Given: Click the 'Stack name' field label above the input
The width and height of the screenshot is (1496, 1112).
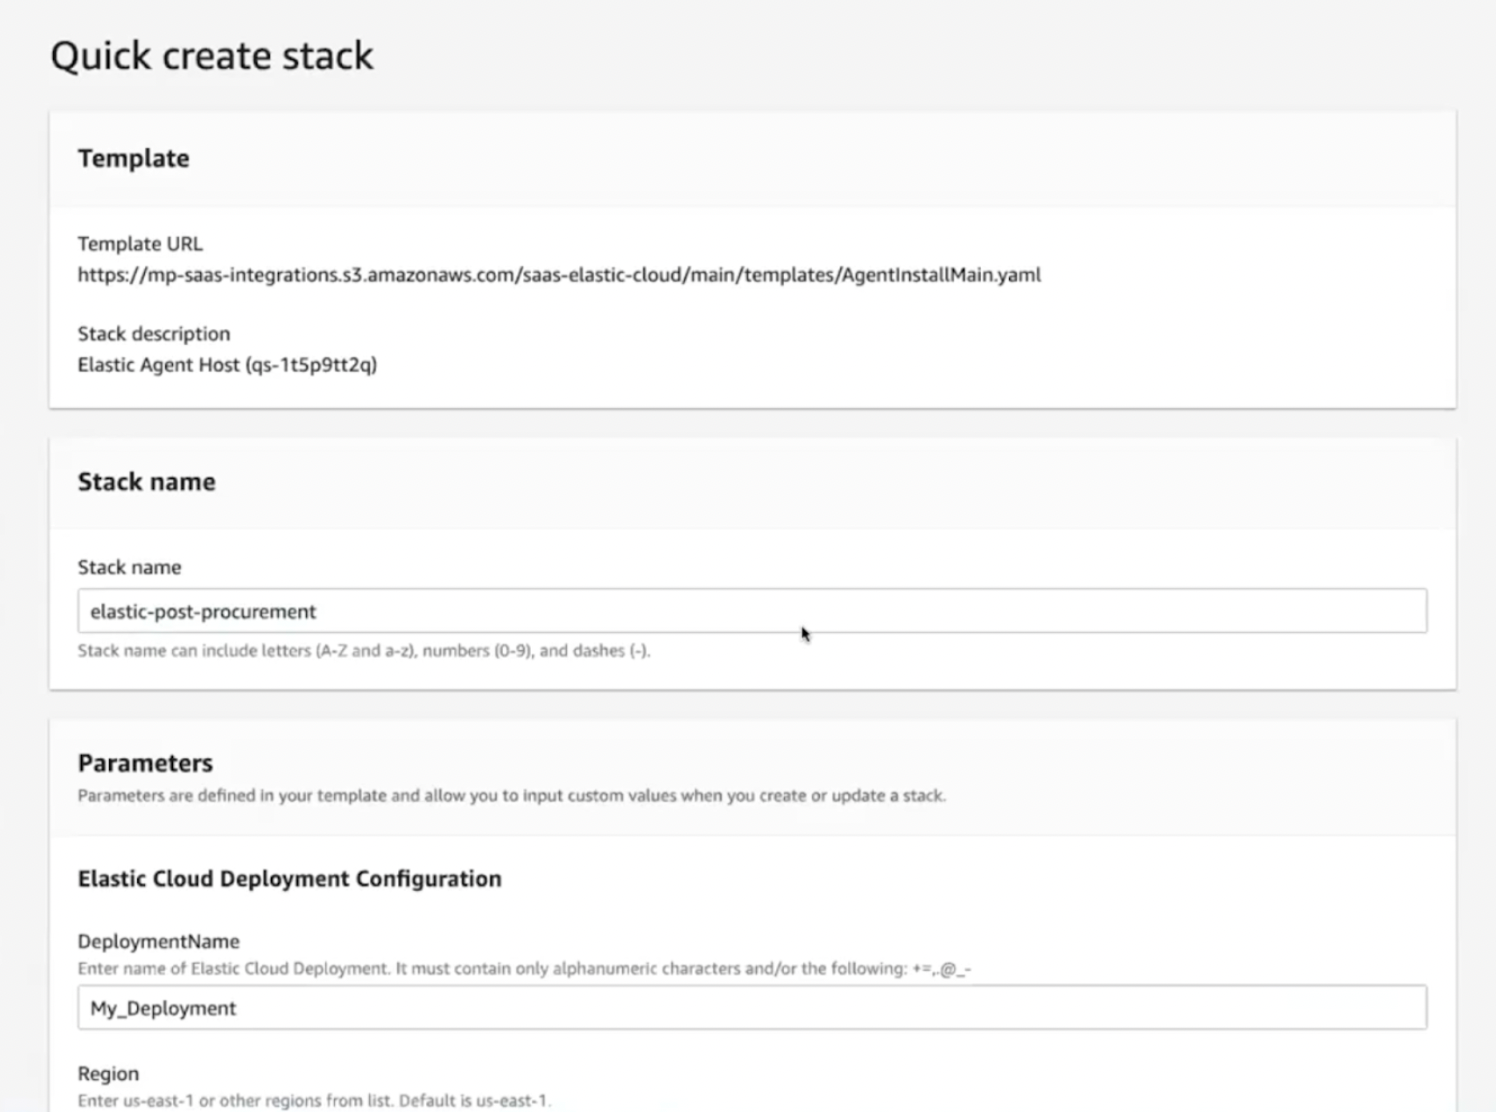Looking at the screenshot, I should pyautogui.click(x=130, y=568).
